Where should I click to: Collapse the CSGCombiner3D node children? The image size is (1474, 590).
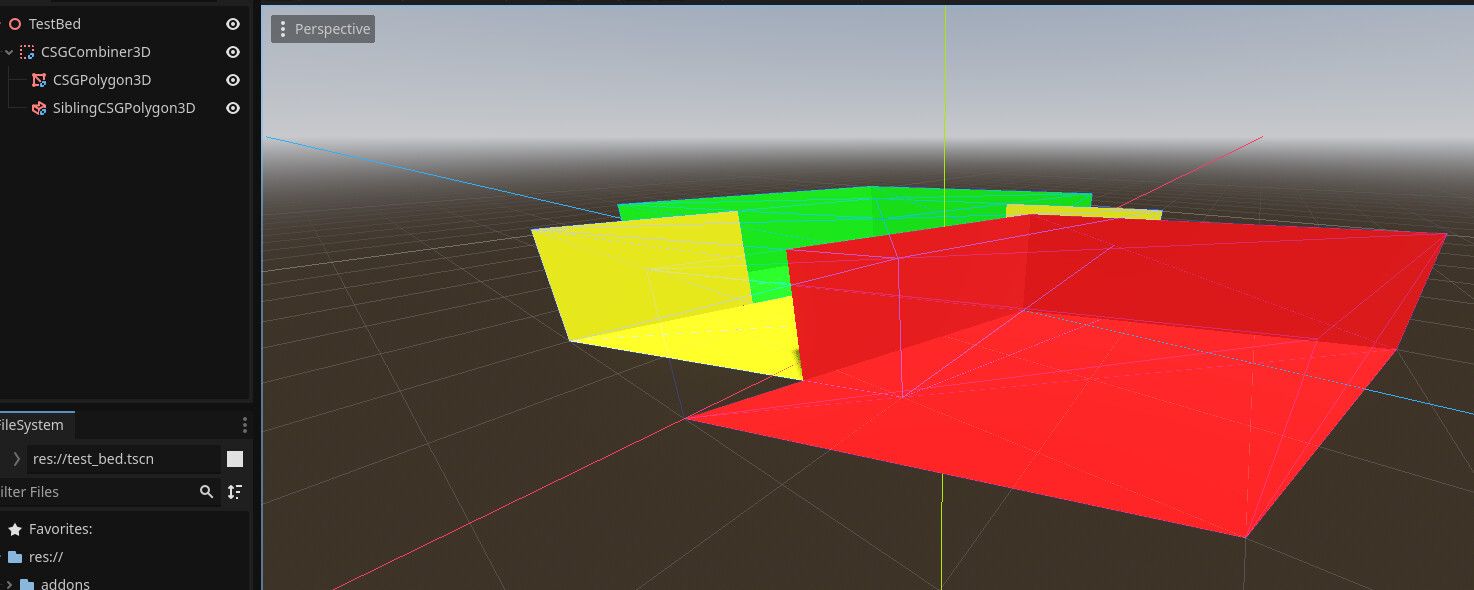[8, 52]
